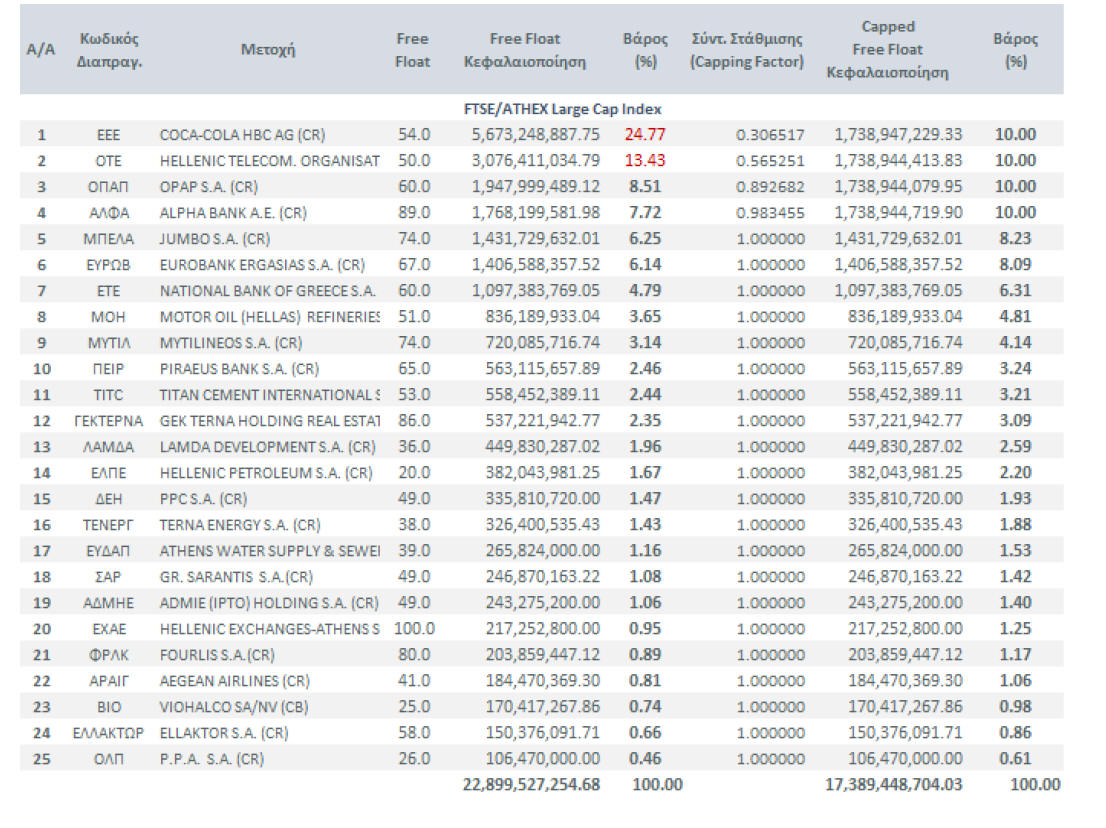Select the Σύντ. Στάθμισης (Capping Factor) header
Screen dimensions: 1106x828
point(747,50)
